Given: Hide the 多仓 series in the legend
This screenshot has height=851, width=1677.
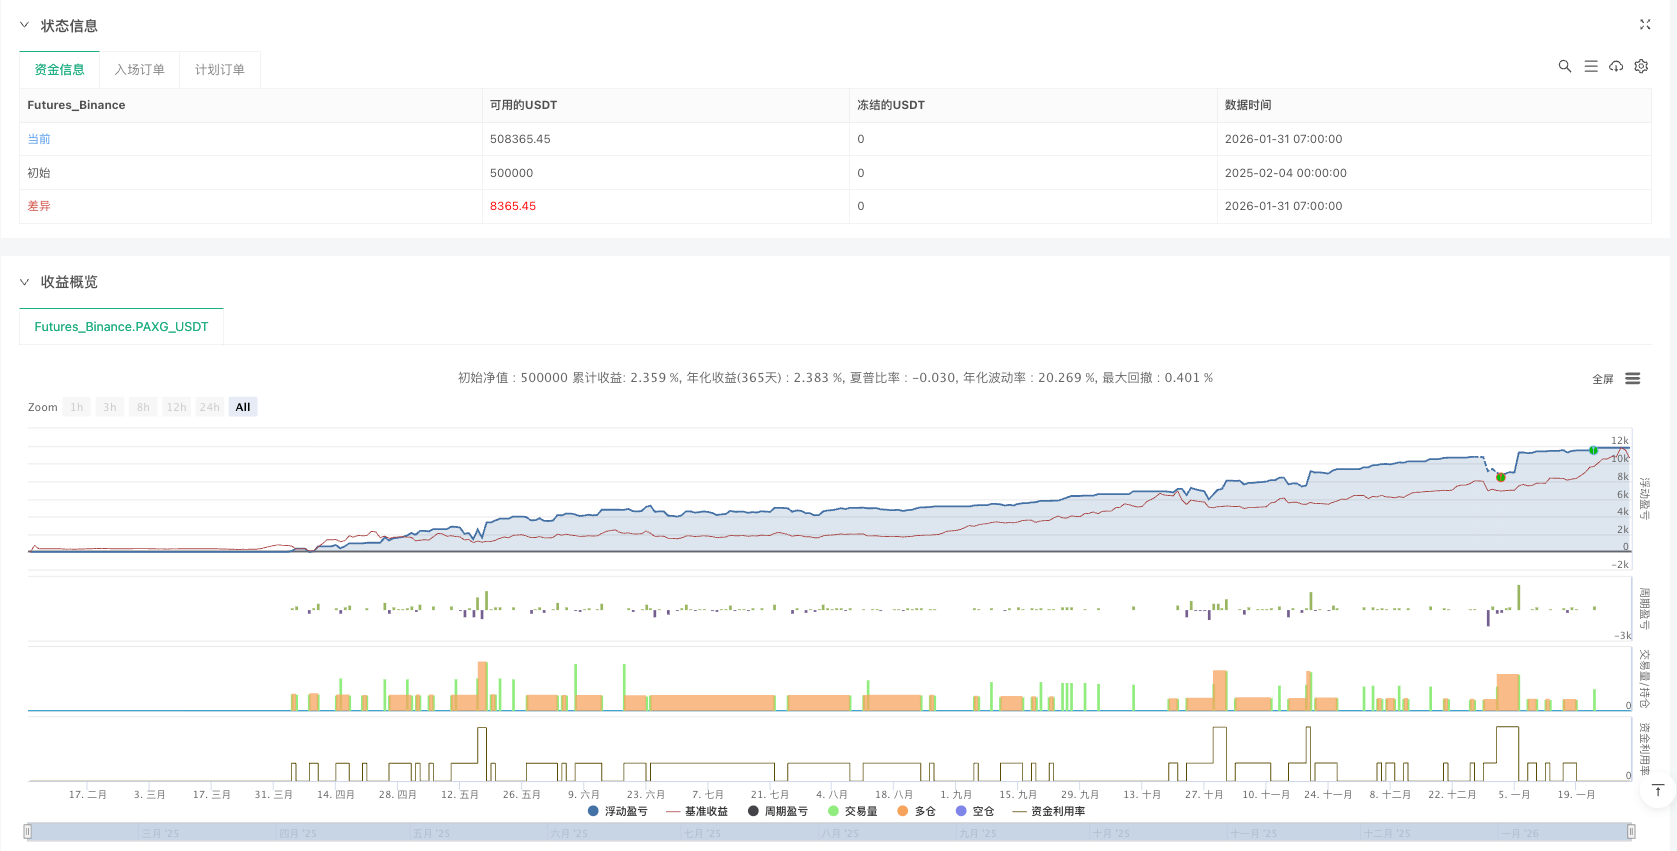Looking at the screenshot, I should click(916, 811).
